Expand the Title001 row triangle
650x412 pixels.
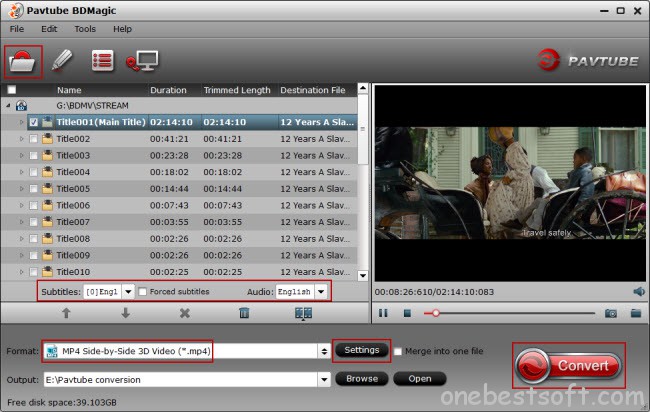click(x=22, y=122)
